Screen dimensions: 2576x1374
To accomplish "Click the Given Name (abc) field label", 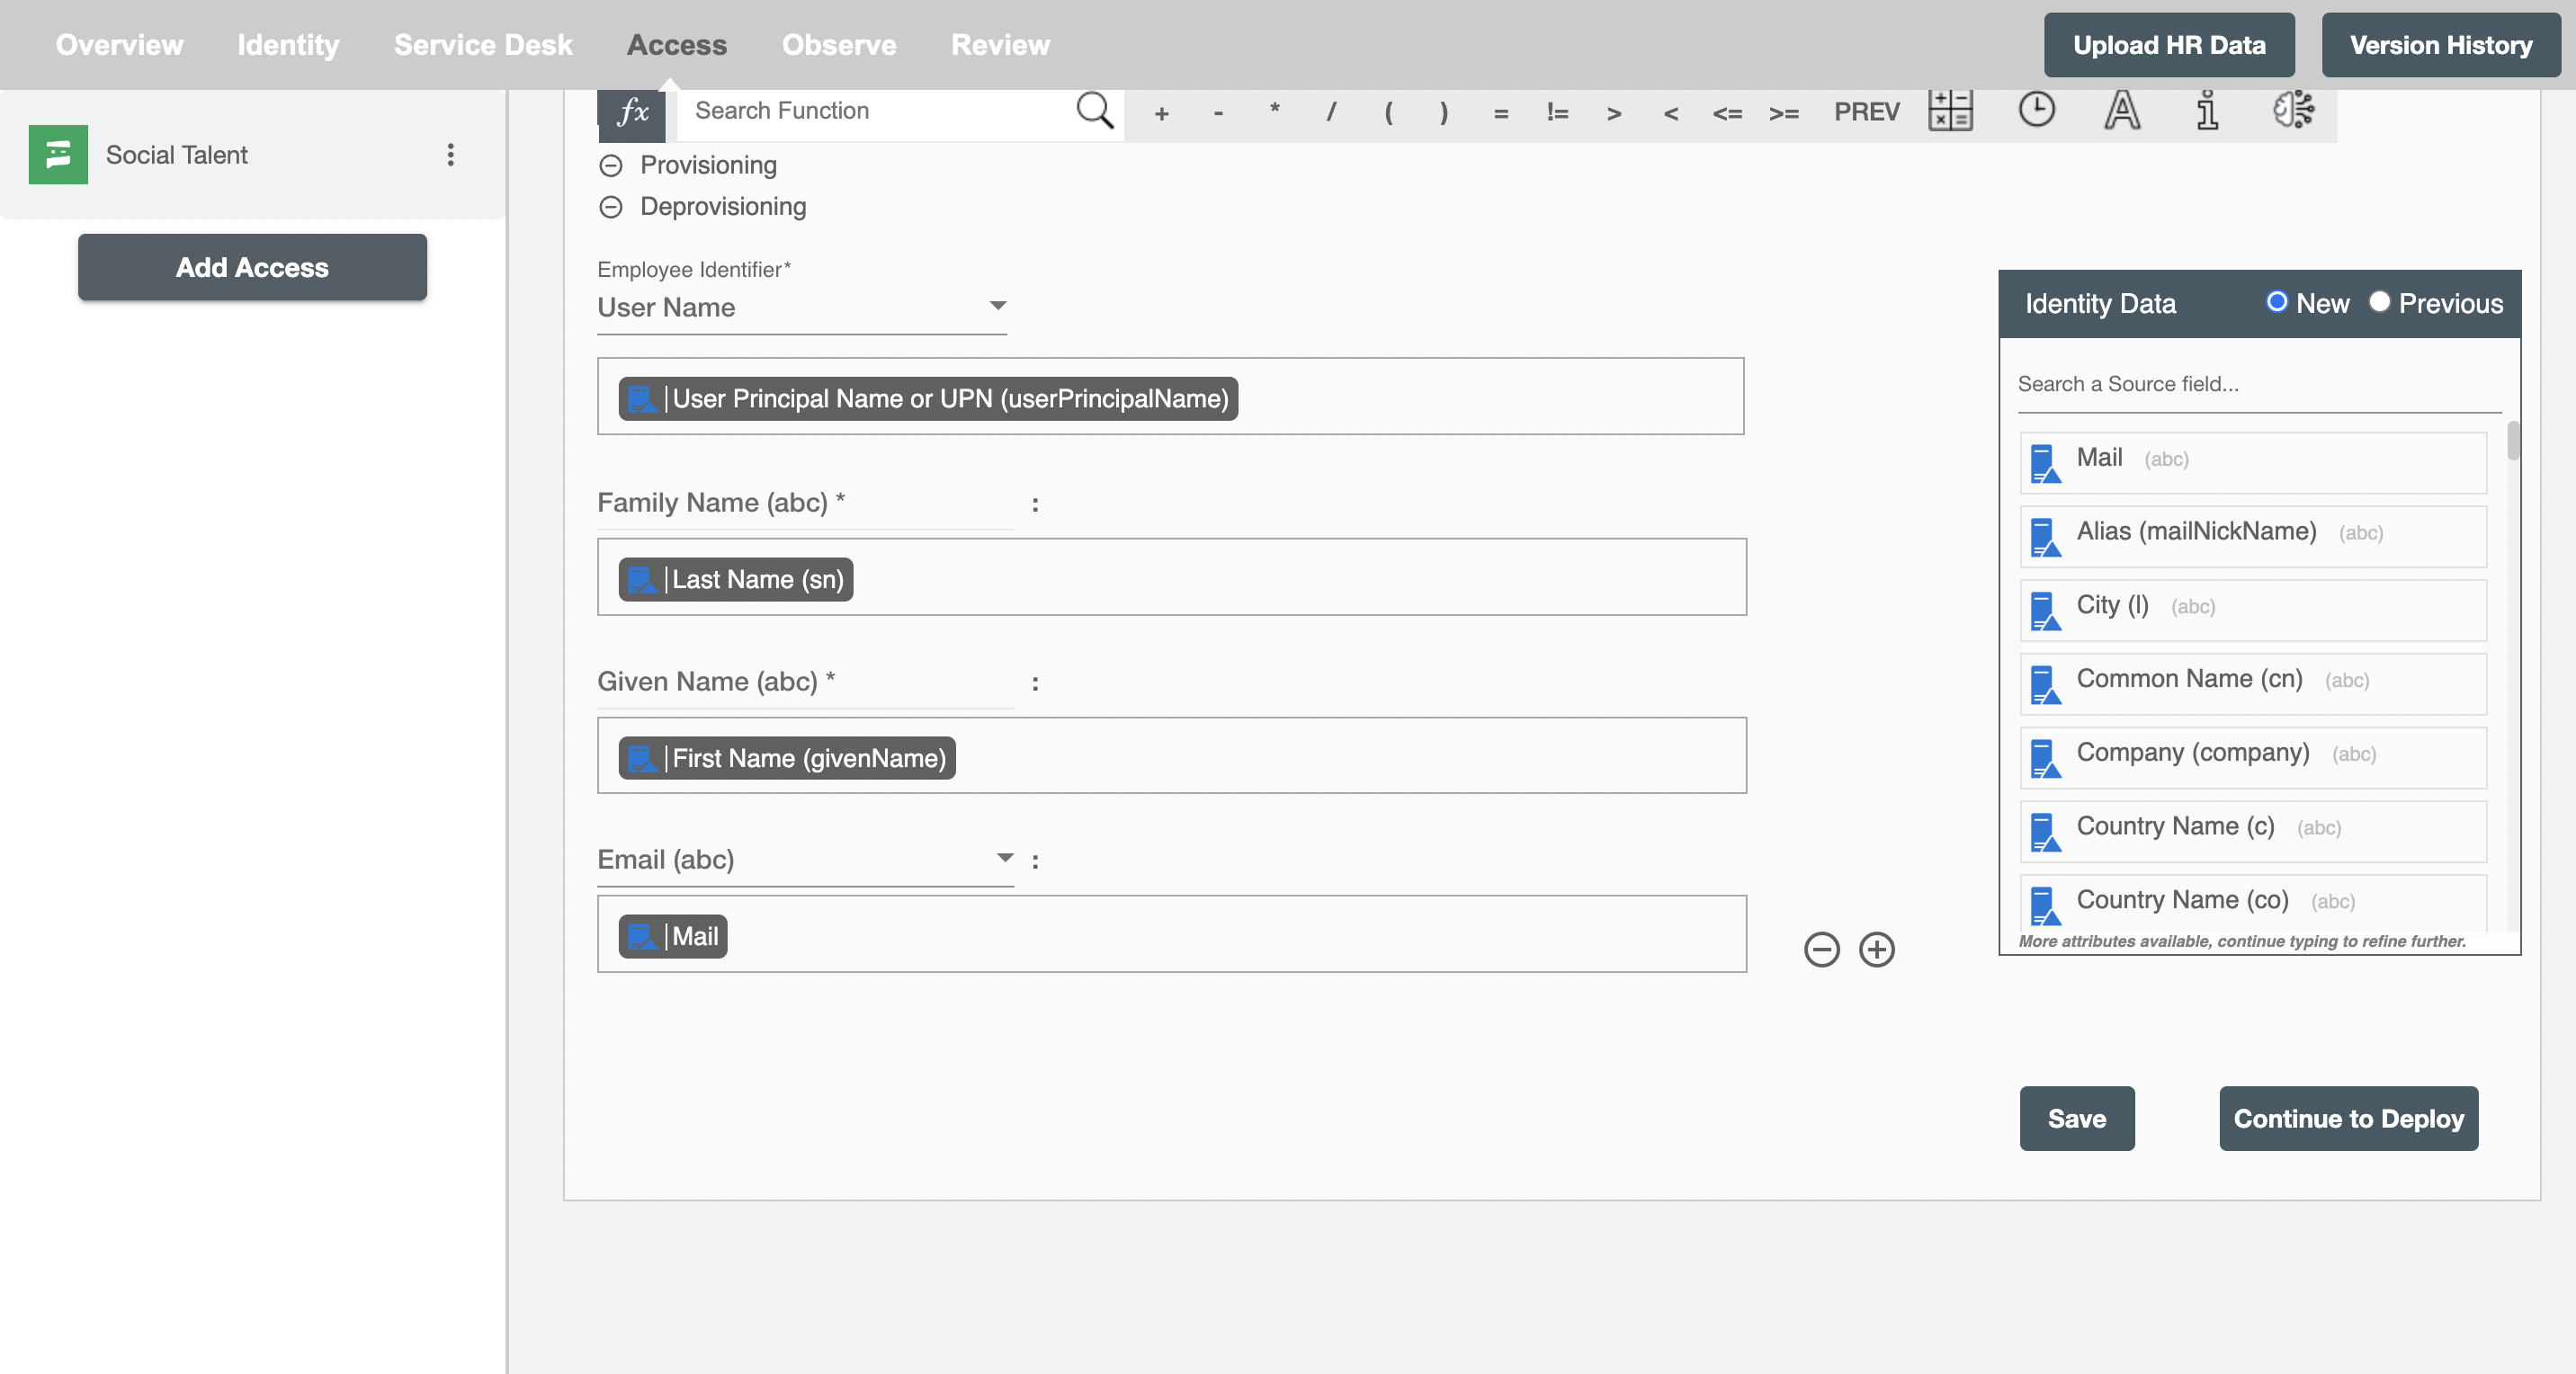I will pos(716,682).
